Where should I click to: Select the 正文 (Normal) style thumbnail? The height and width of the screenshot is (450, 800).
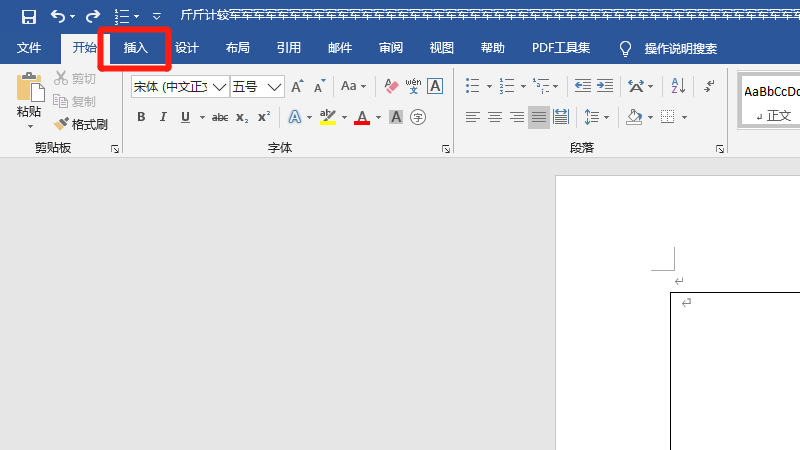(772, 102)
